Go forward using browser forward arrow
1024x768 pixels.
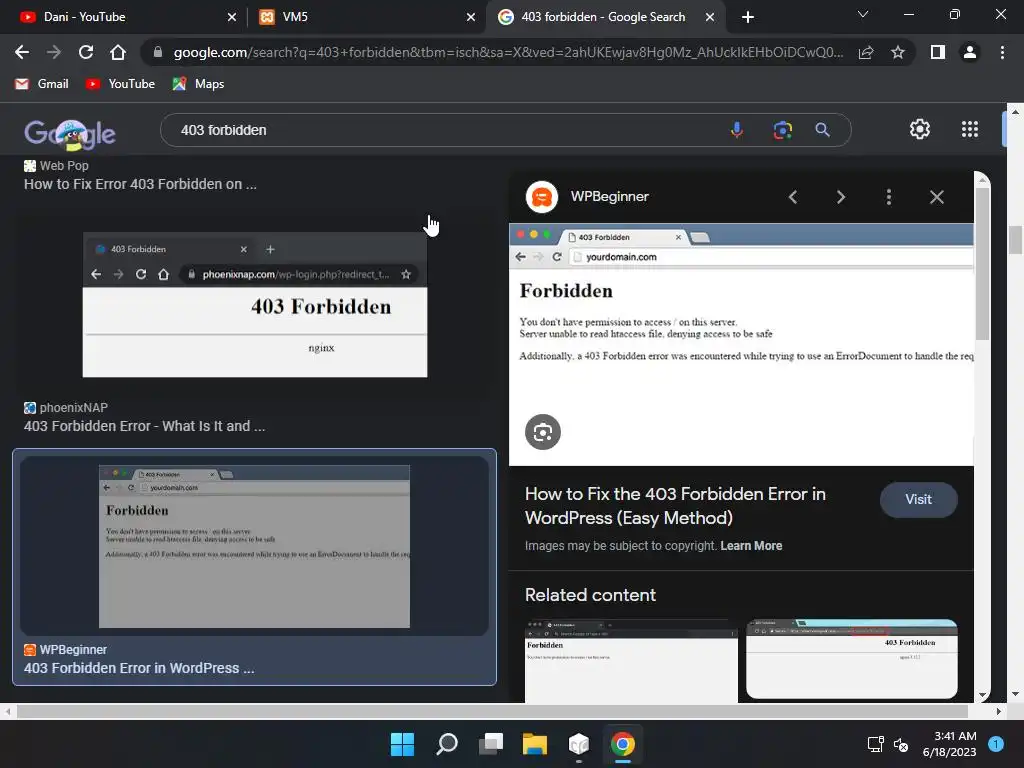pyautogui.click(x=54, y=52)
